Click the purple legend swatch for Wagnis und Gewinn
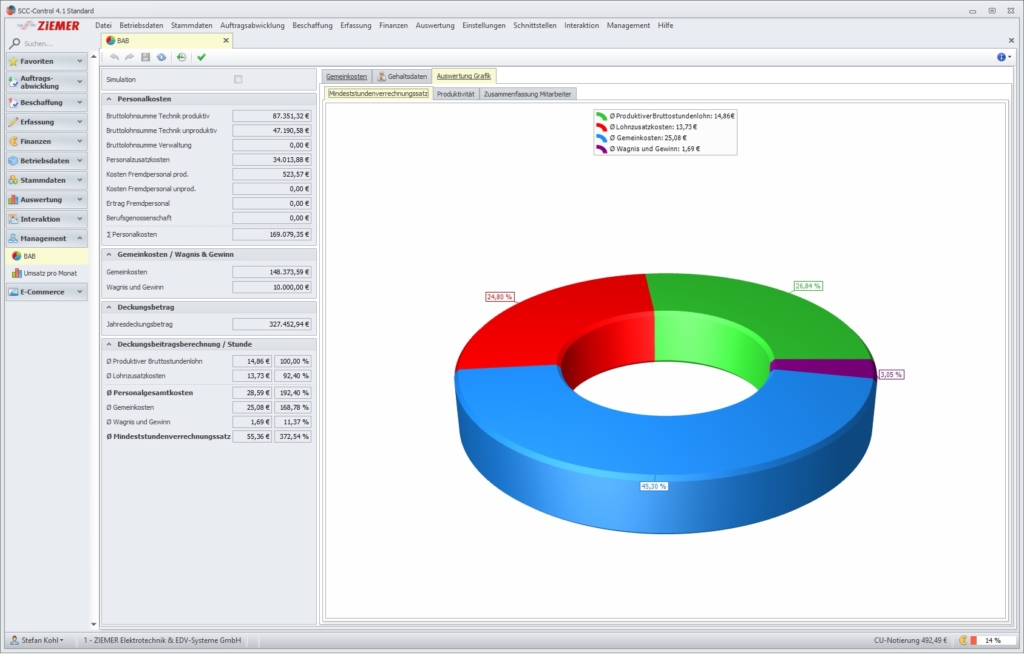This screenshot has width=1024, height=655. [601, 149]
